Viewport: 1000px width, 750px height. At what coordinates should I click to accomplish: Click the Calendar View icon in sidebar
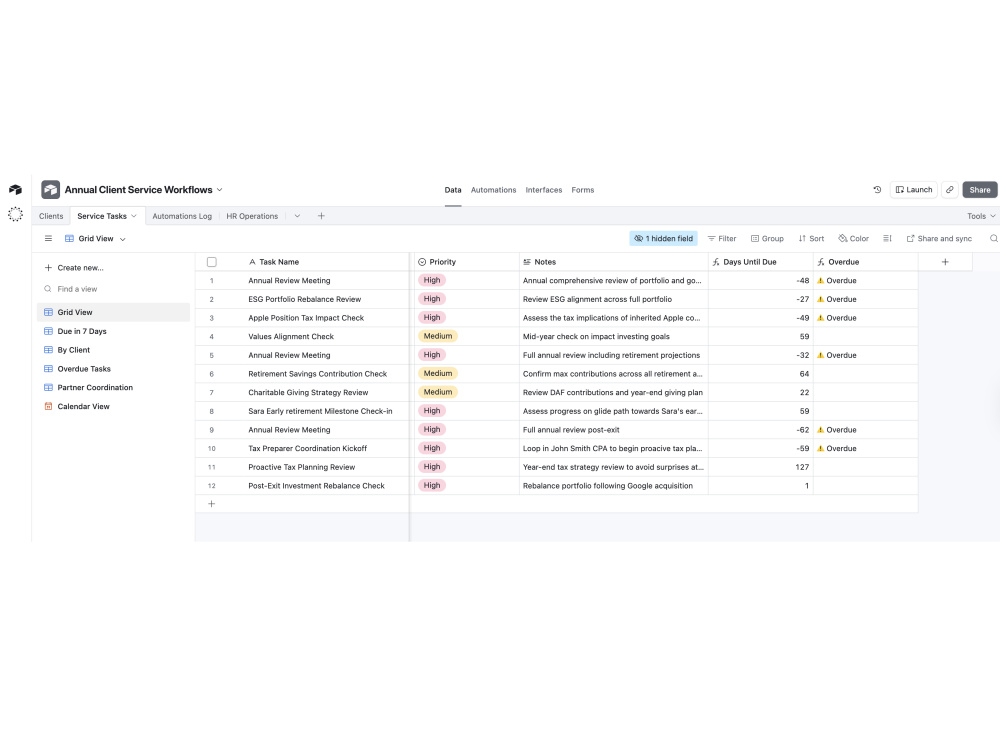tap(48, 406)
